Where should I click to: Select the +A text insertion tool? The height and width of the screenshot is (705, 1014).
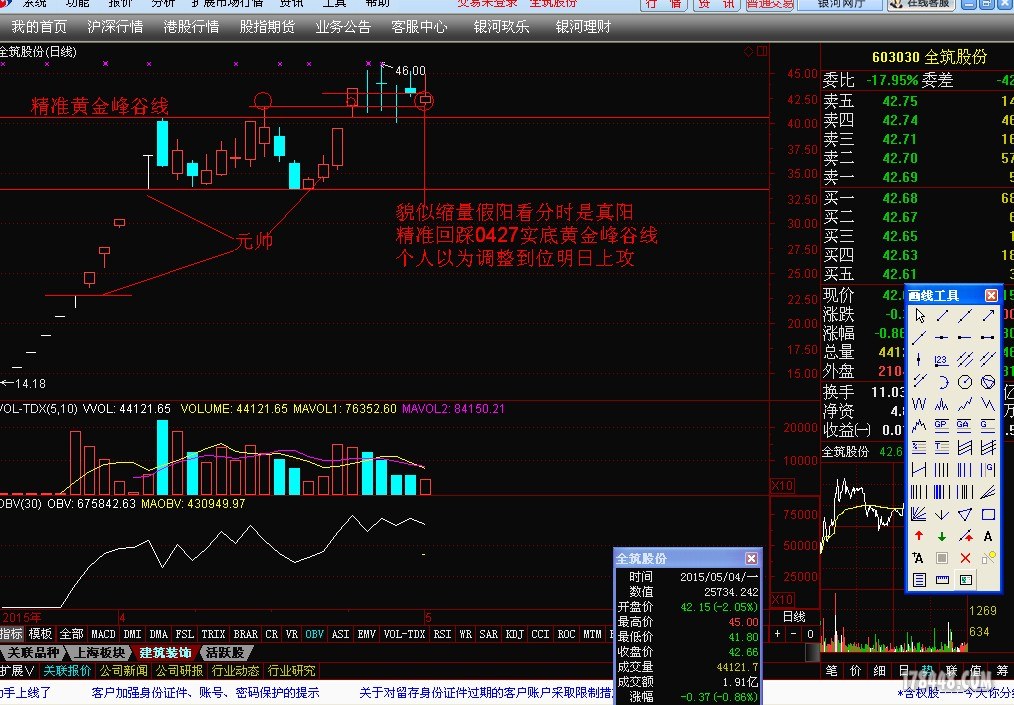click(x=919, y=558)
